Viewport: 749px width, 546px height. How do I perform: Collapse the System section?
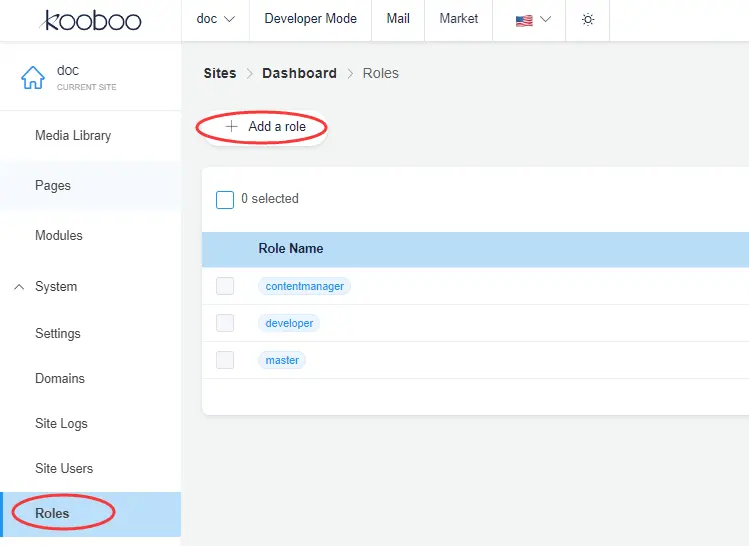tap(19, 287)
